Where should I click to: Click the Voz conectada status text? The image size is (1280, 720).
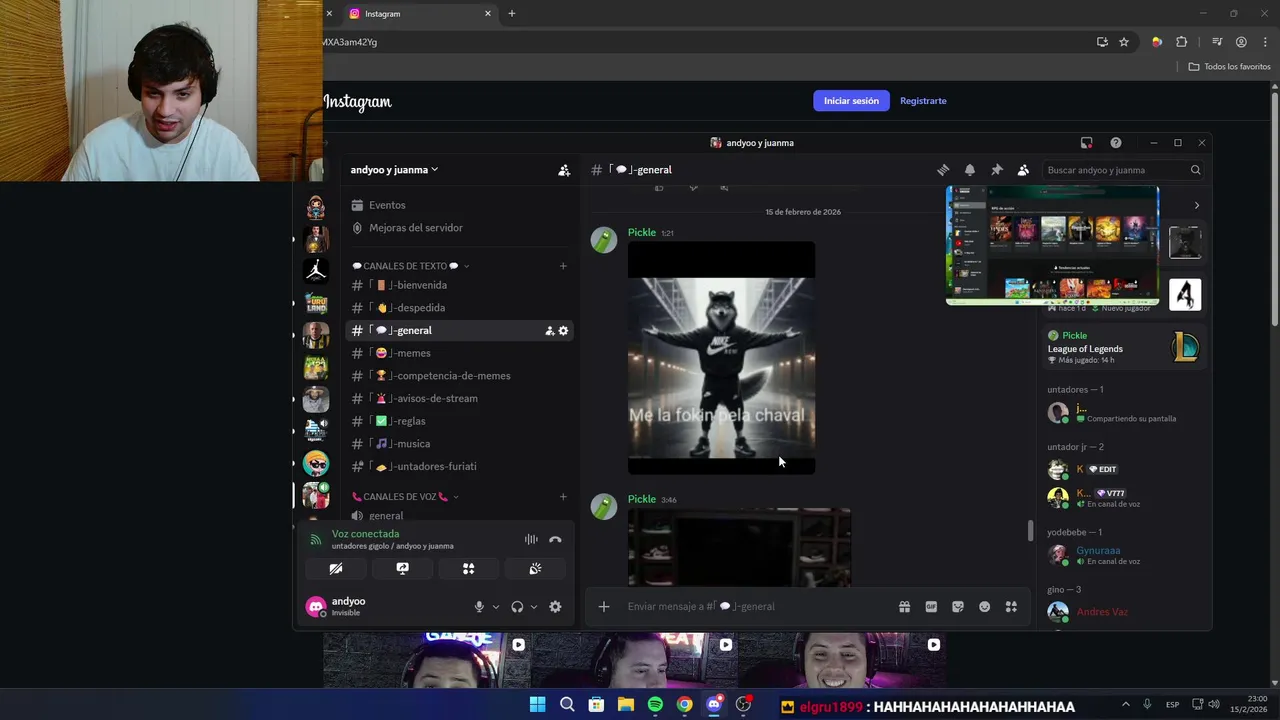(x=365, y=534)
